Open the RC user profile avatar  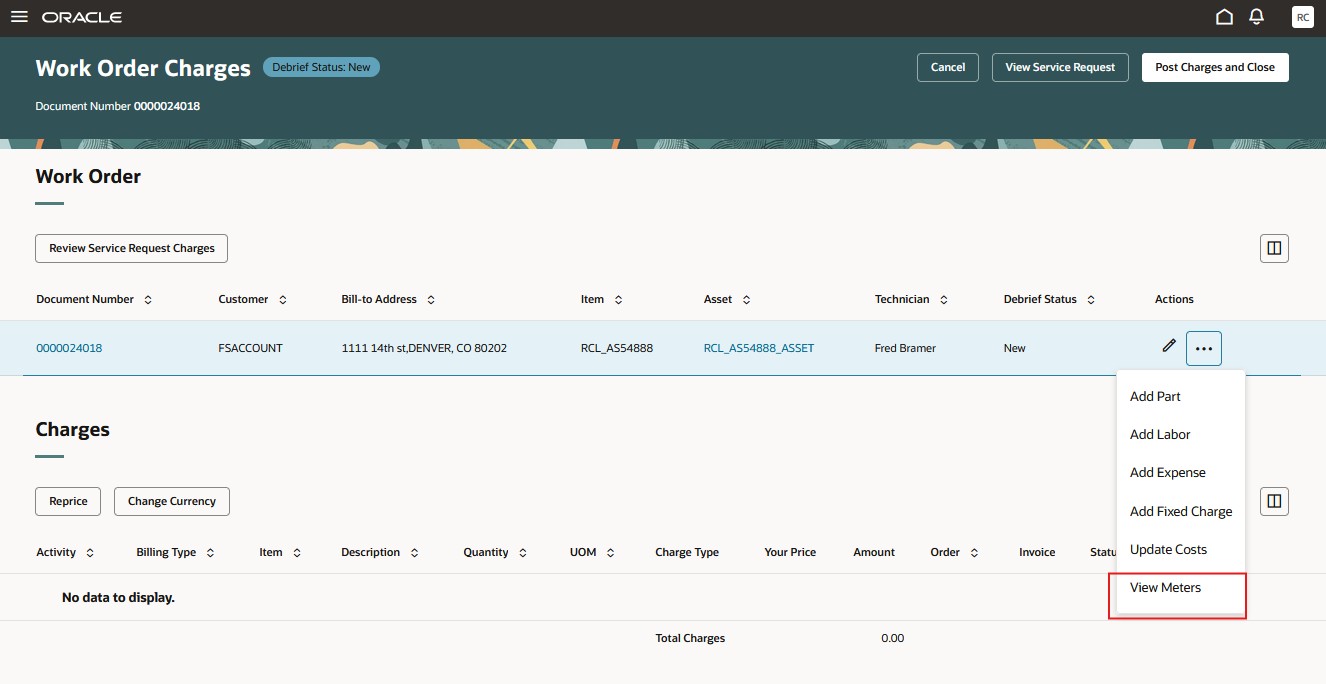(x=1302, y=17)
